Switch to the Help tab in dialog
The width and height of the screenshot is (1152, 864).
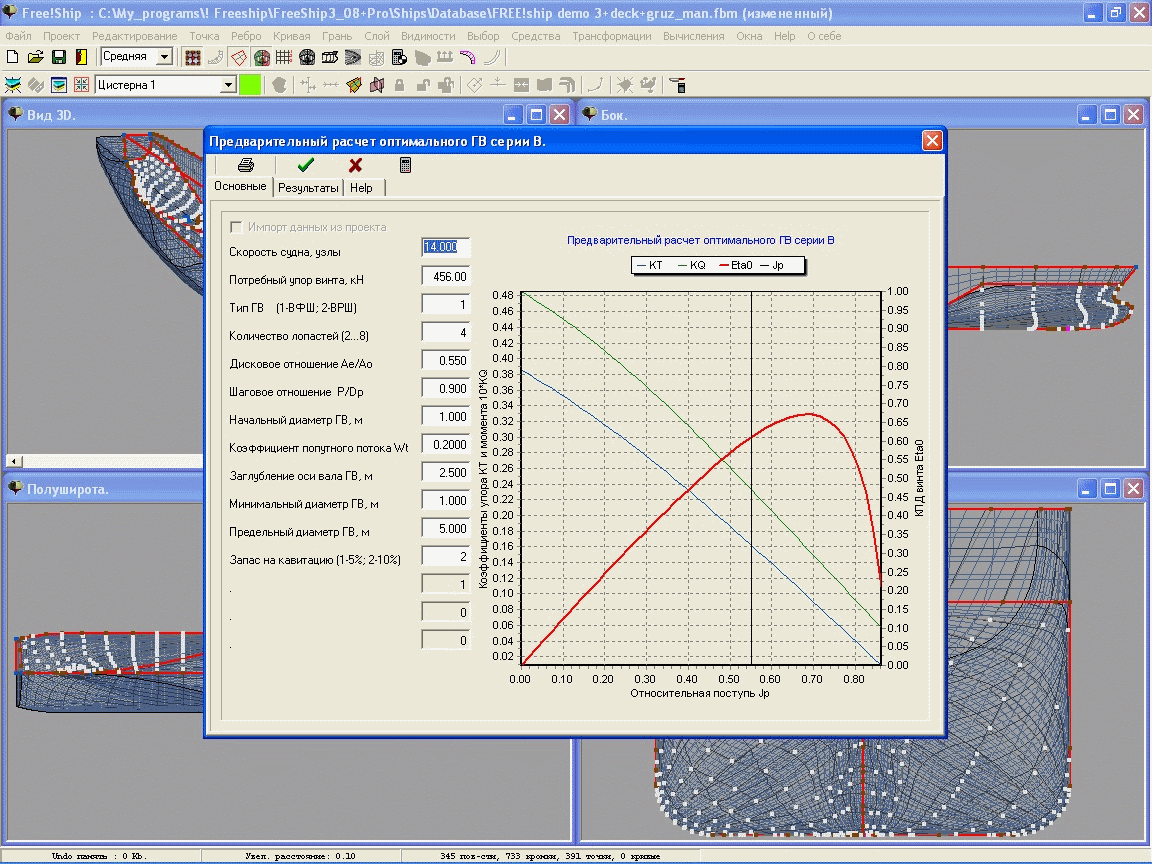[x=361, y=188]
